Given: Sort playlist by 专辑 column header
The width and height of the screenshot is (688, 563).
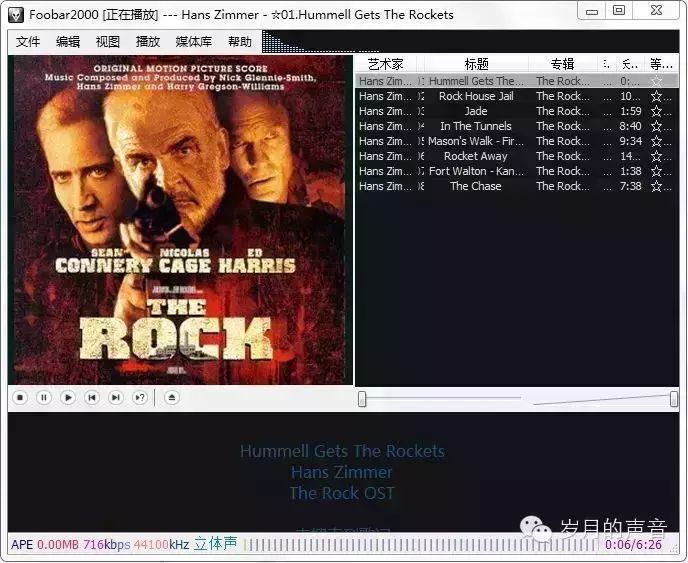Looking at the screenshot, I should click(x=563, y=64).
